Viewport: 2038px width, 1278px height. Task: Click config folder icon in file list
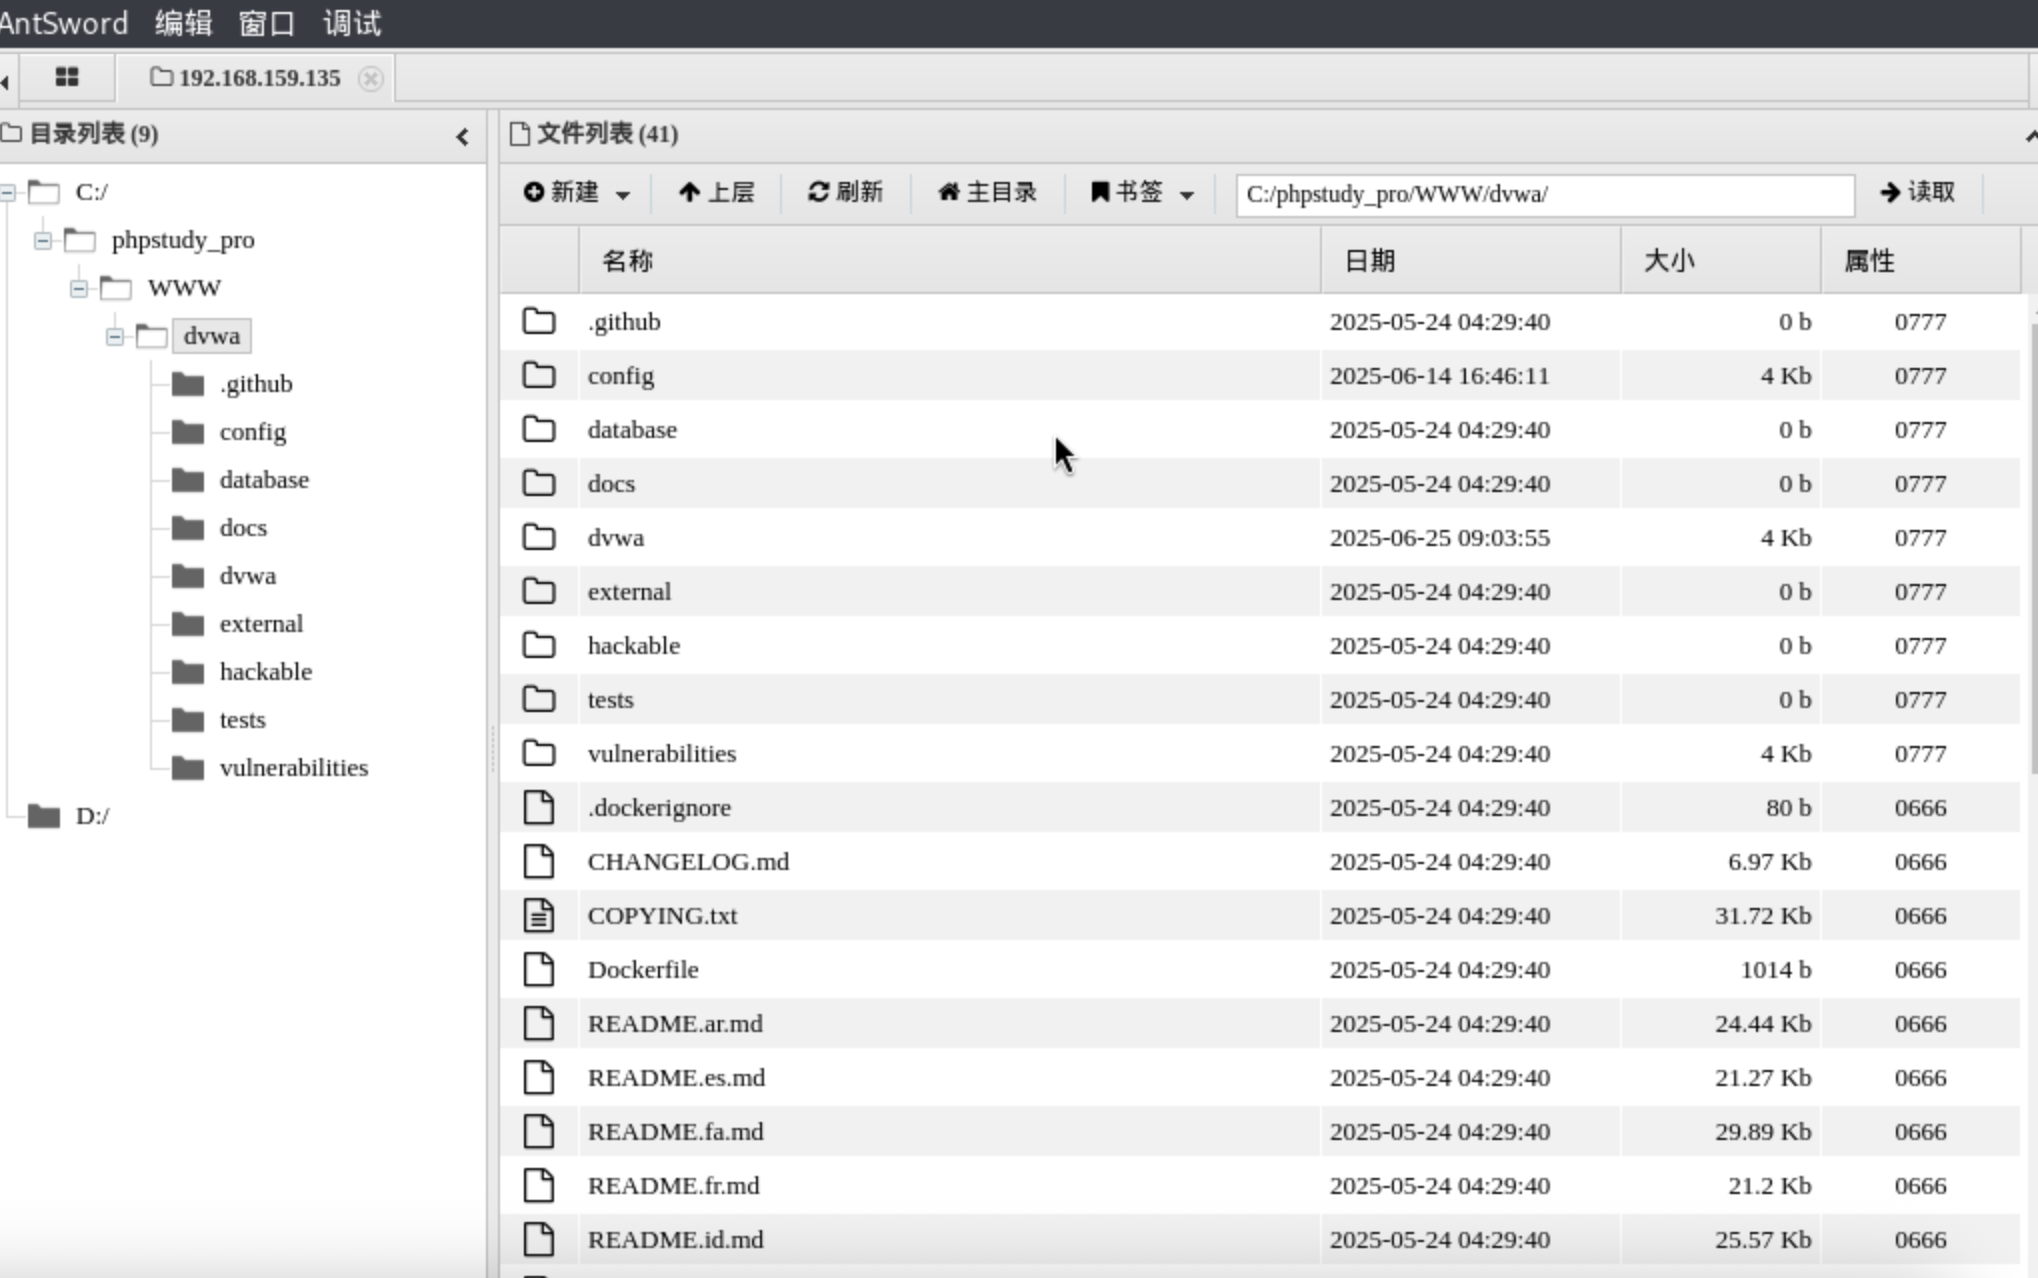click(x=539, y=375)
